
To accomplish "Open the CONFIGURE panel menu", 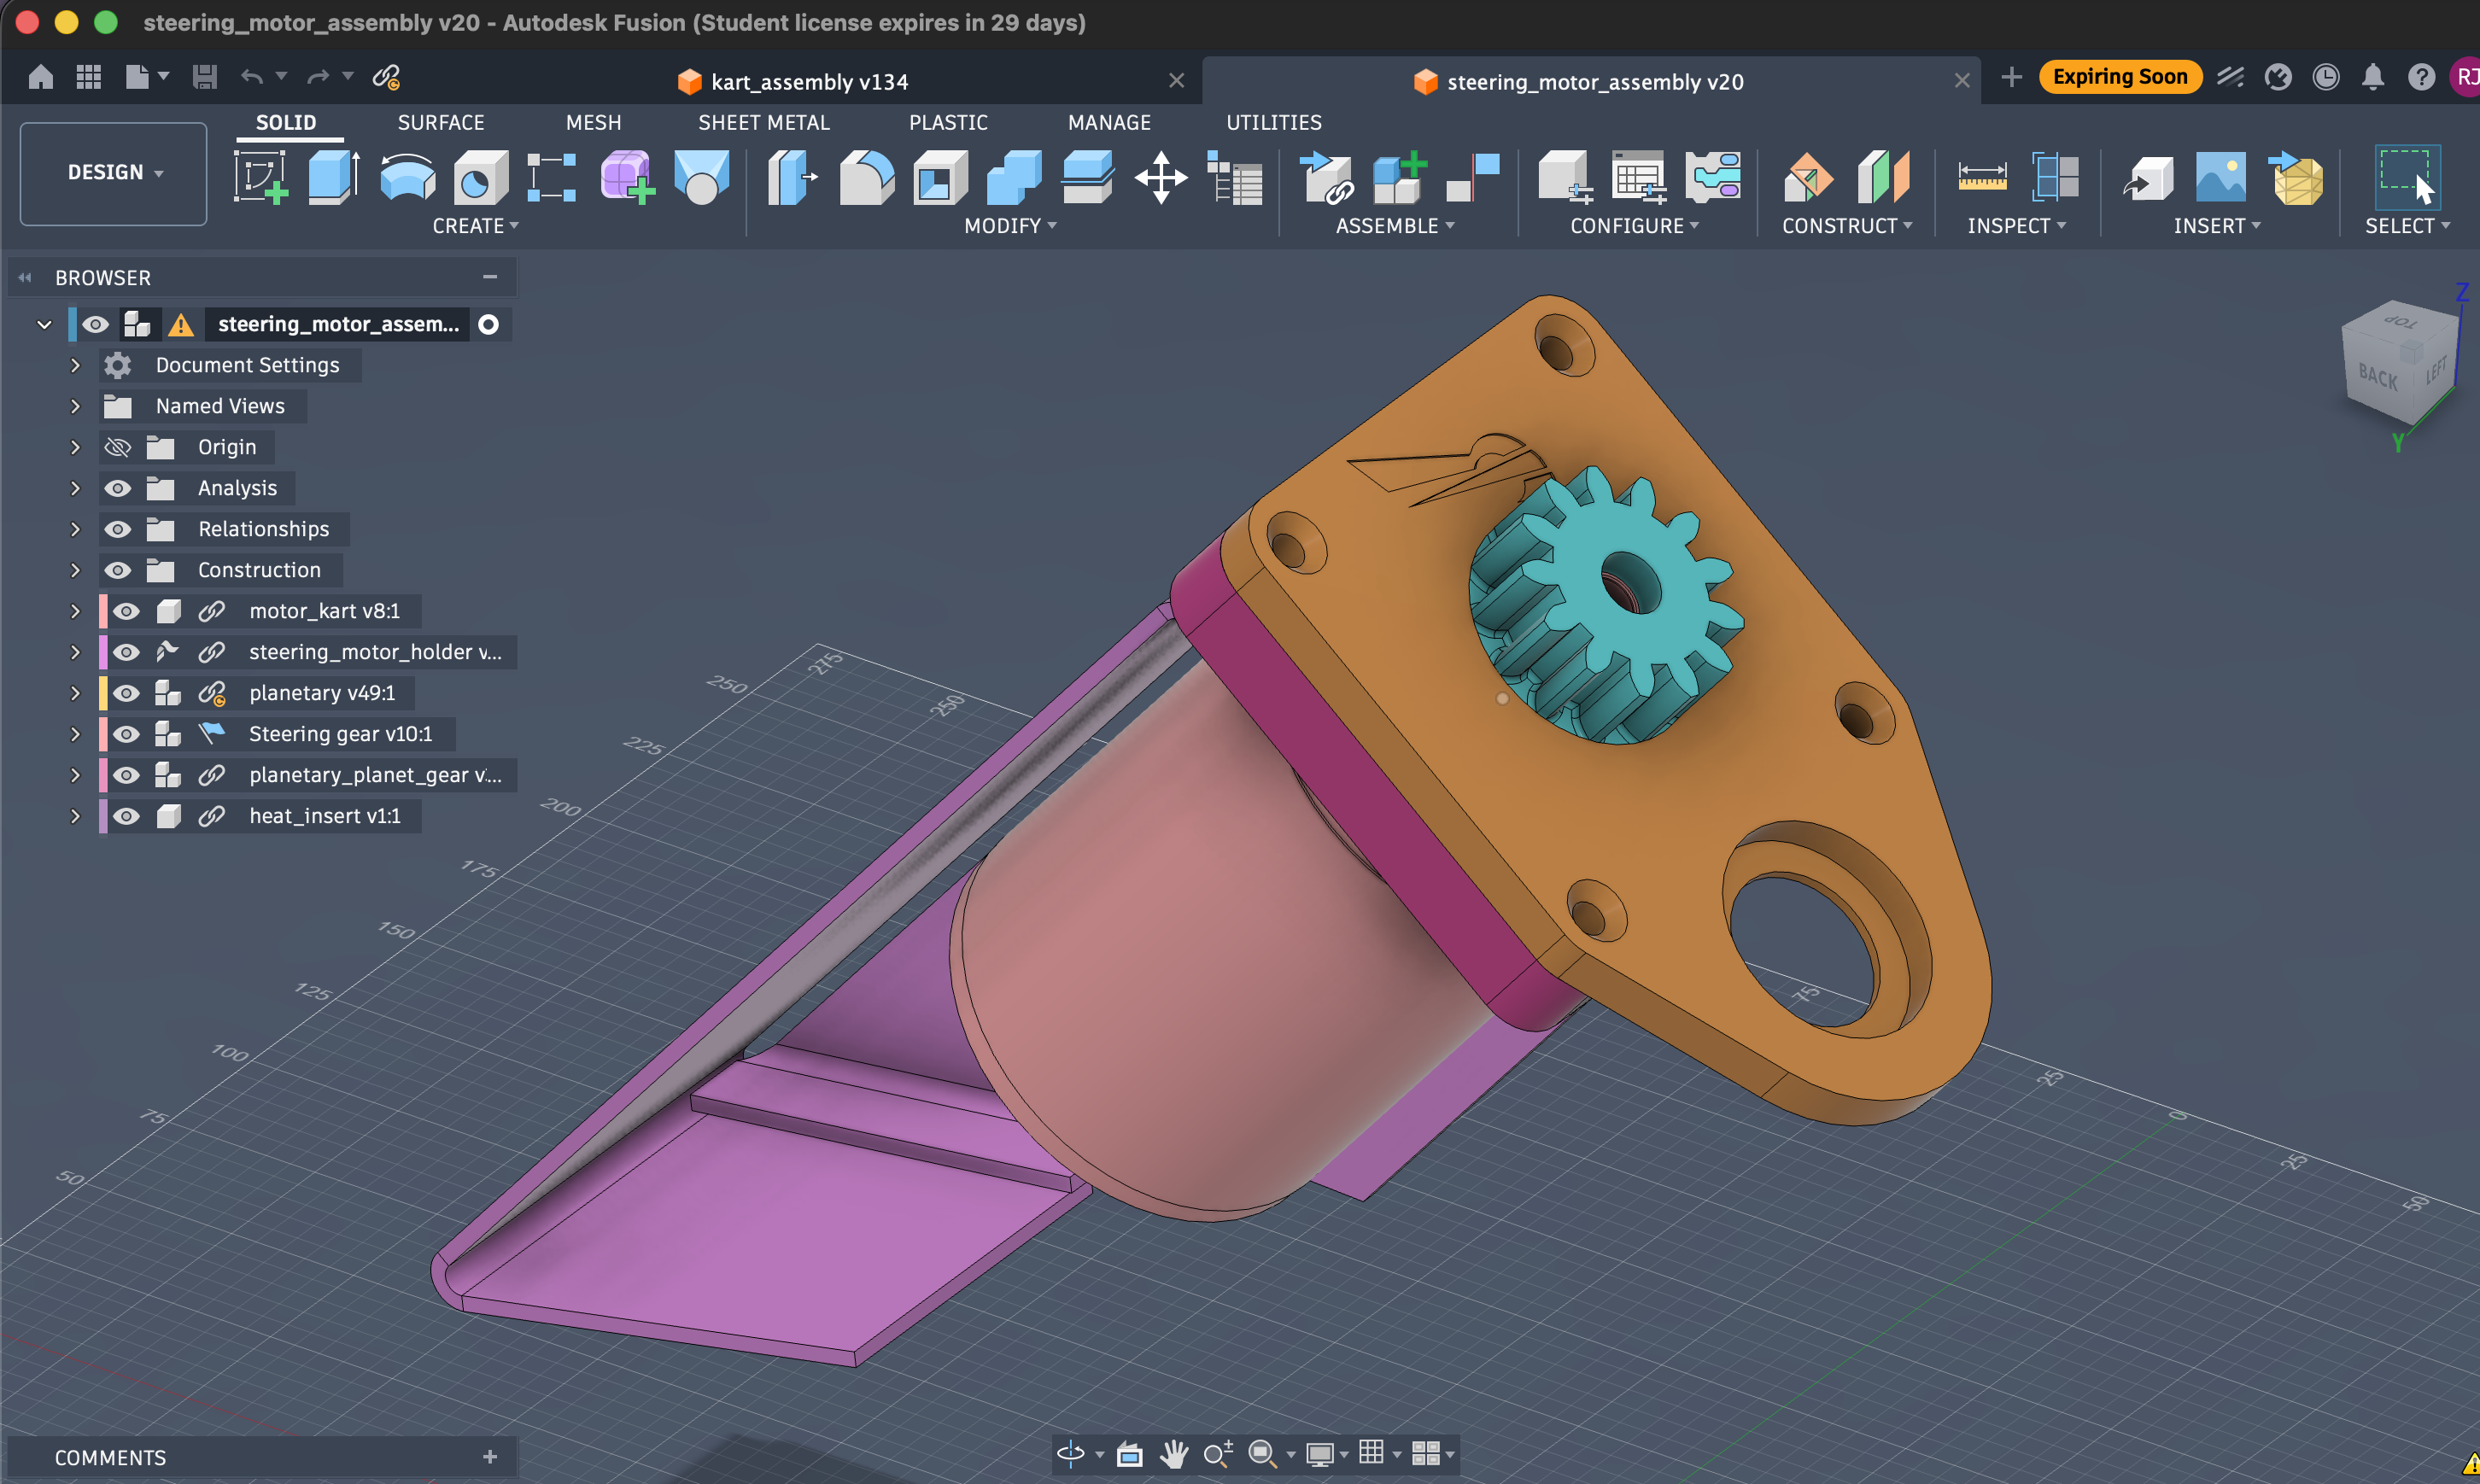I will [x=1634, y=226].
